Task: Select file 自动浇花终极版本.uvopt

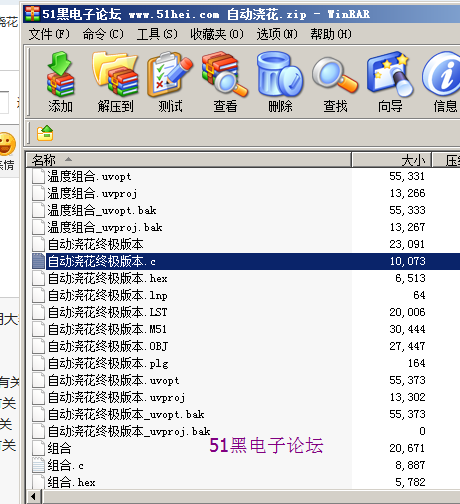Action: pyautogui.click(x=113, y=380)
